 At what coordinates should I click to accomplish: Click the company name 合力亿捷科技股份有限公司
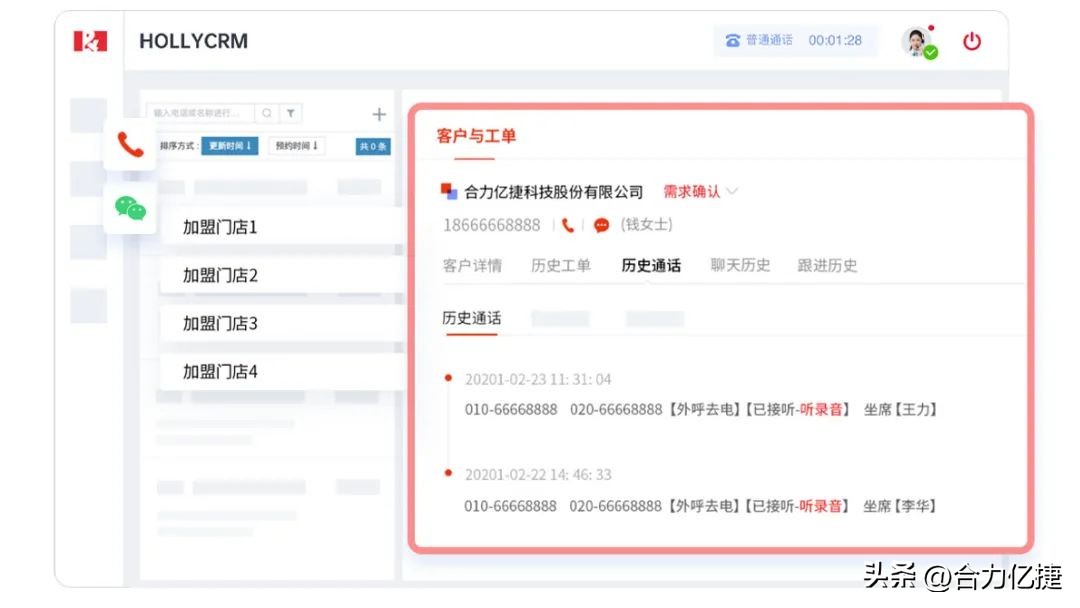[x=554, y=192]
